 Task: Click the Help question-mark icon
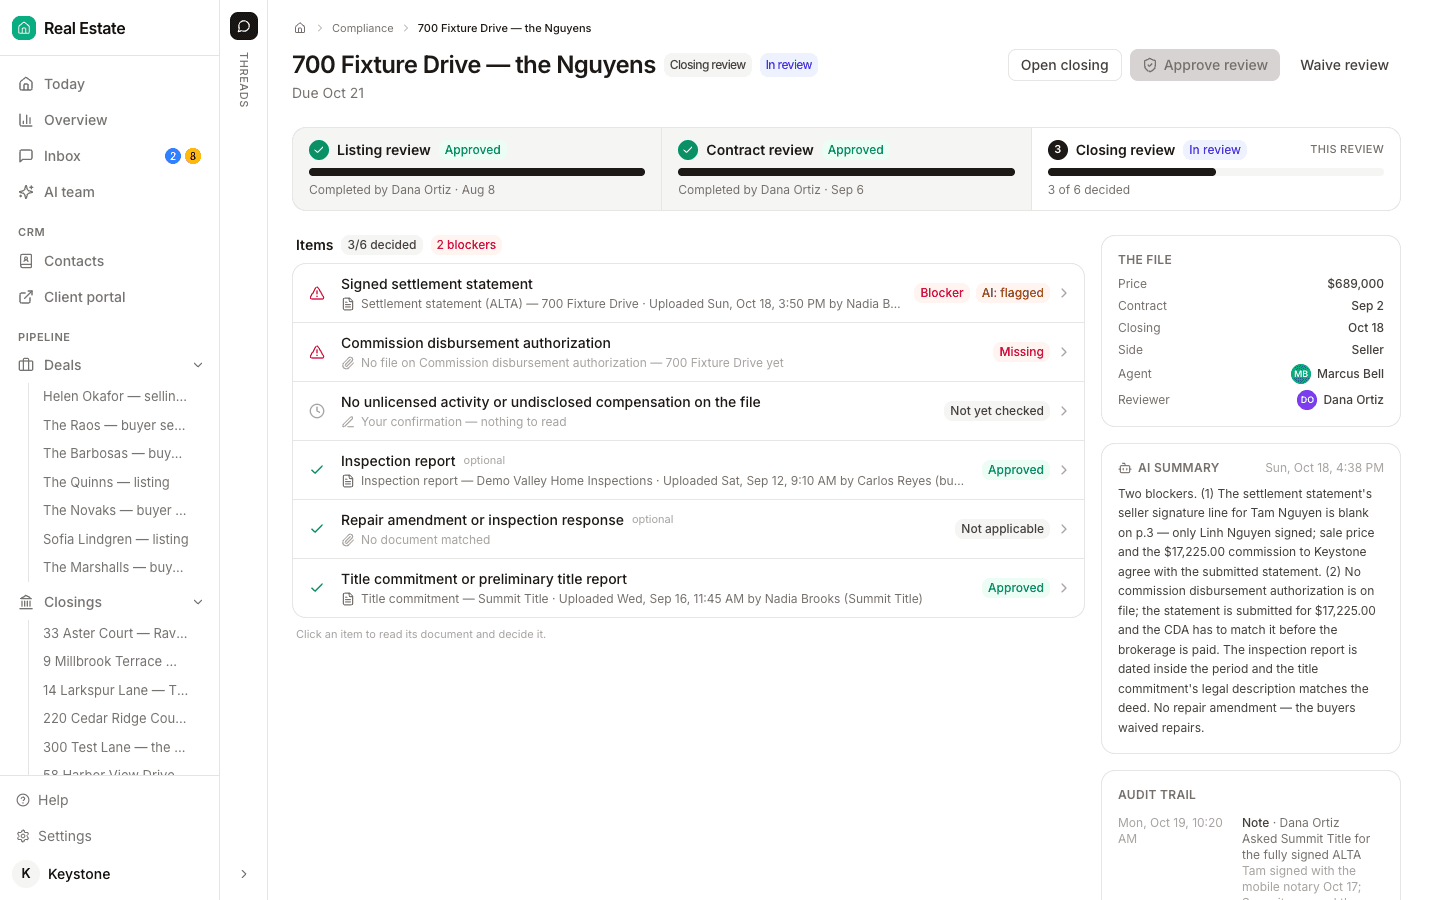[x=23, y=800]
